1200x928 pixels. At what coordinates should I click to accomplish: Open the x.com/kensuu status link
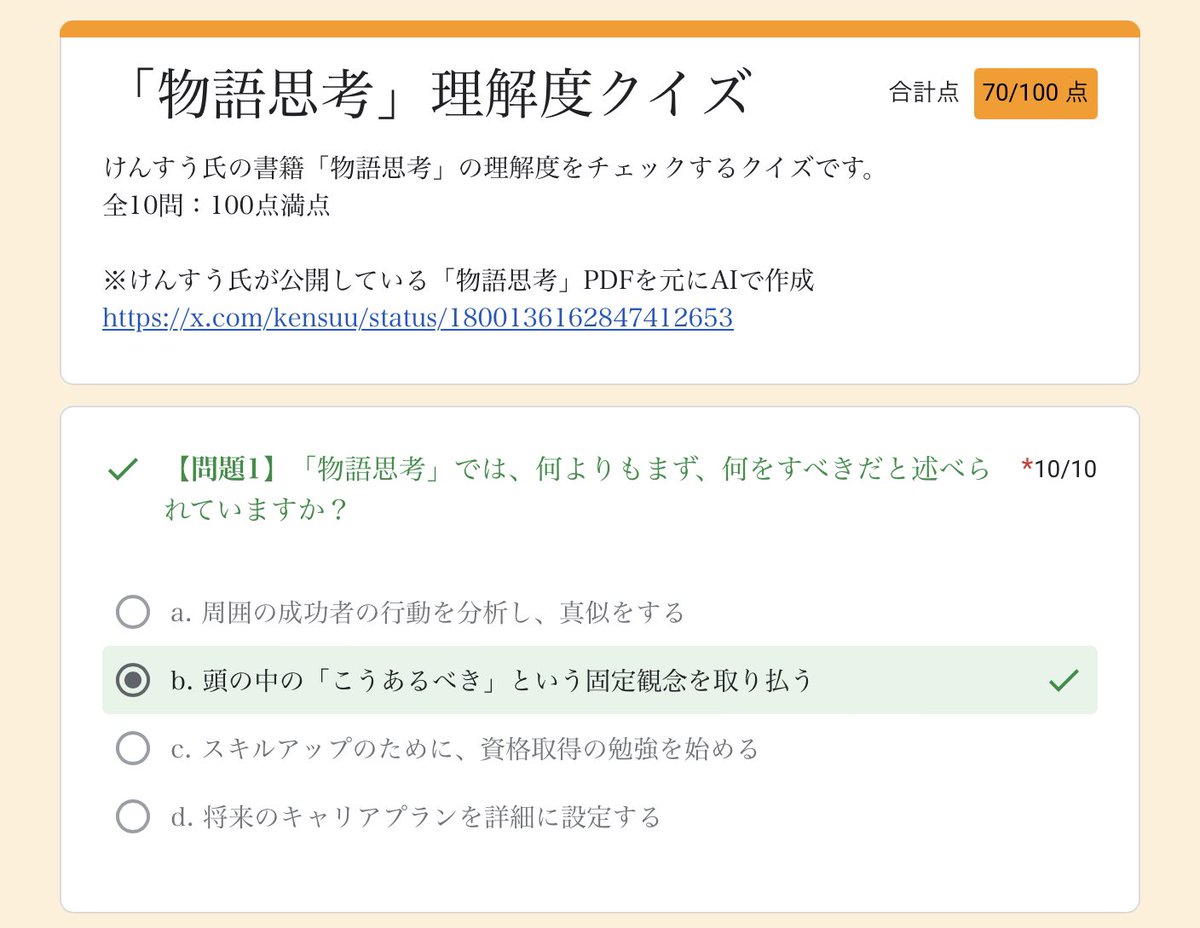point(418,318)
